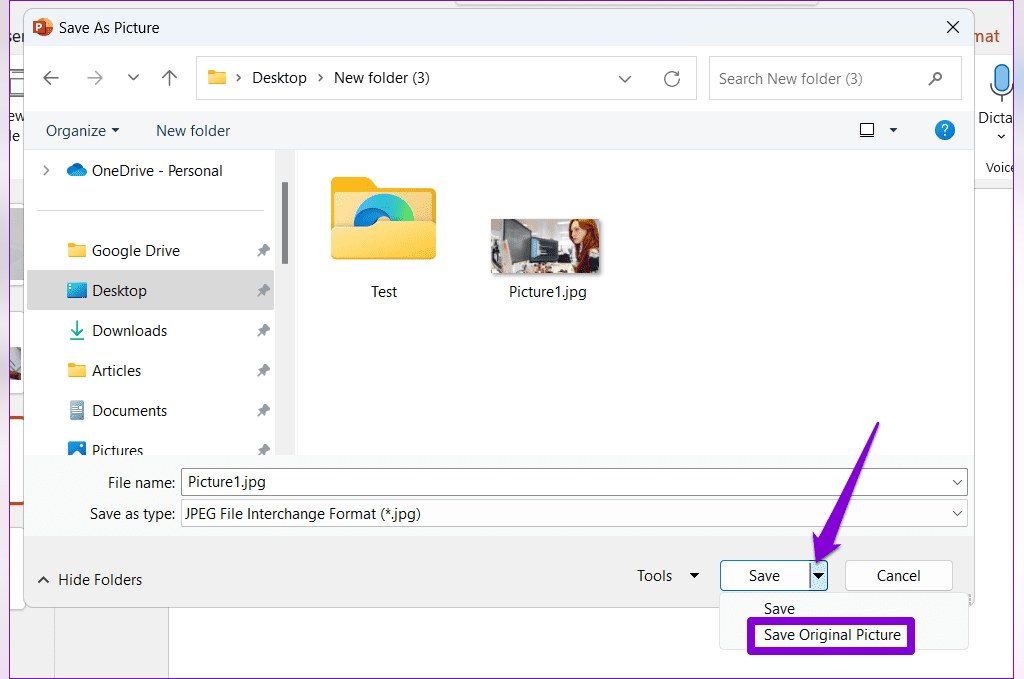Change the view layout icon

(867, 130)
